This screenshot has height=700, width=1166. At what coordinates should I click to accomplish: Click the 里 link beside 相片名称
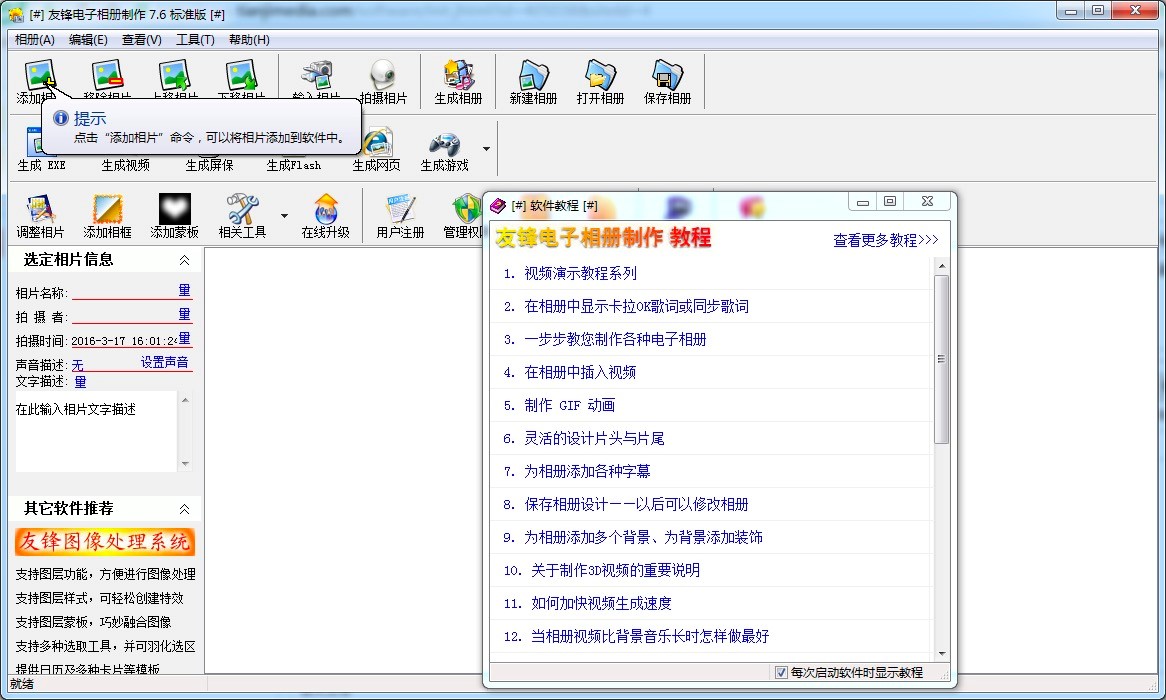click(184, 290)
